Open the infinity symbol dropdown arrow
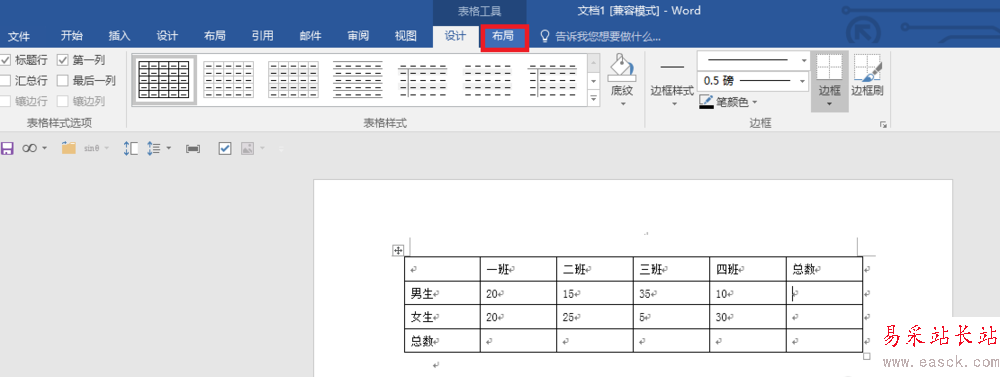Screen dimensions: 1000x377 [45, 149]
